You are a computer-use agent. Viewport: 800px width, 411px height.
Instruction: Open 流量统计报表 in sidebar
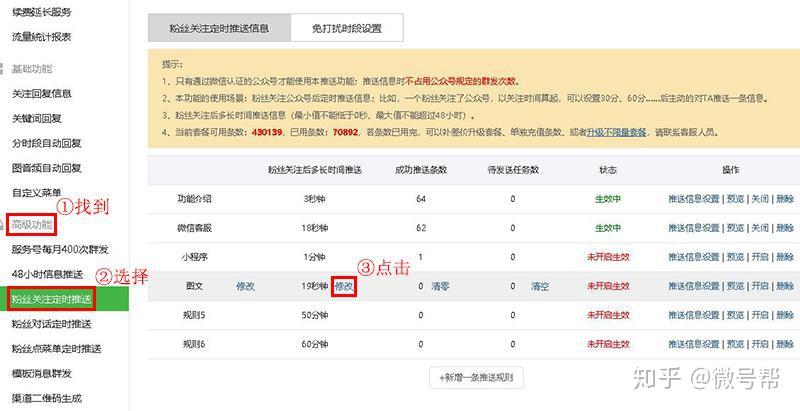tap(42, 37)
